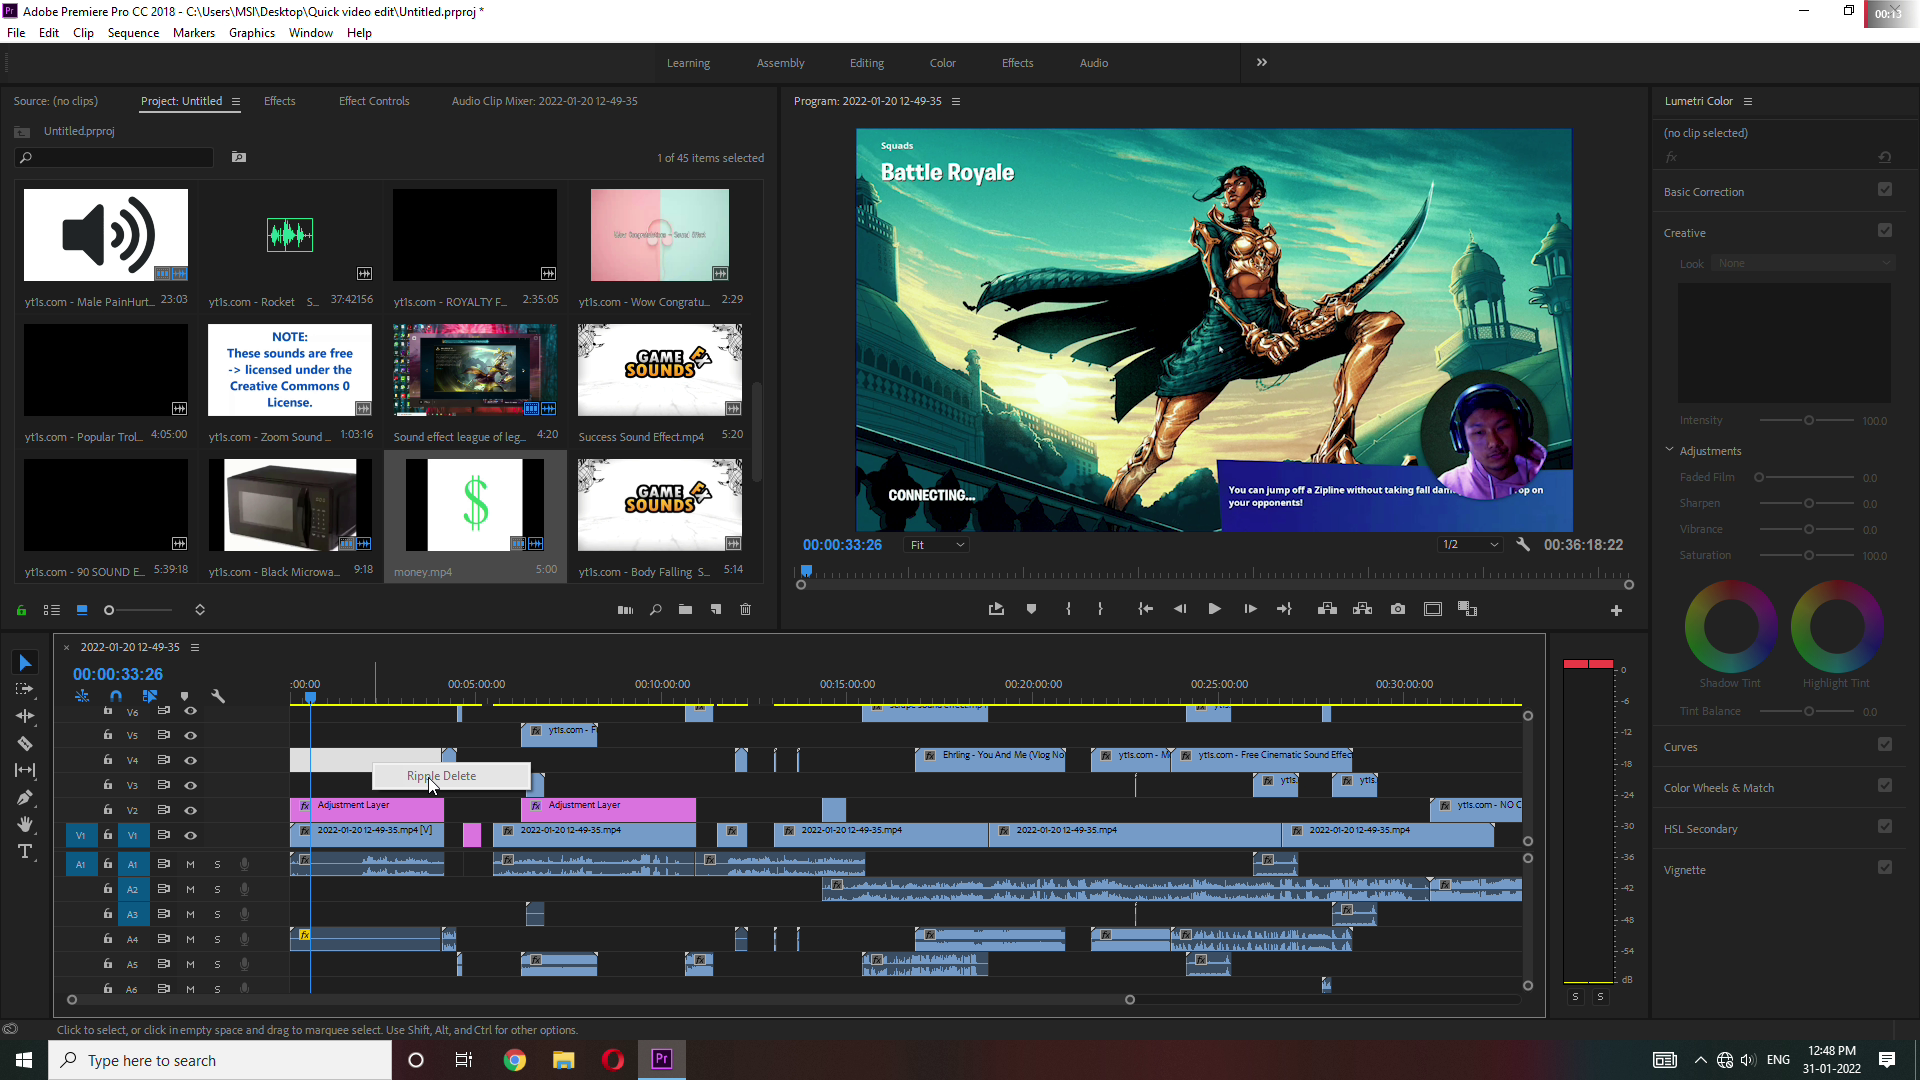Enable Solo on audio track A4
This screenshot has height=1080, width=1920.
(217, 939)
